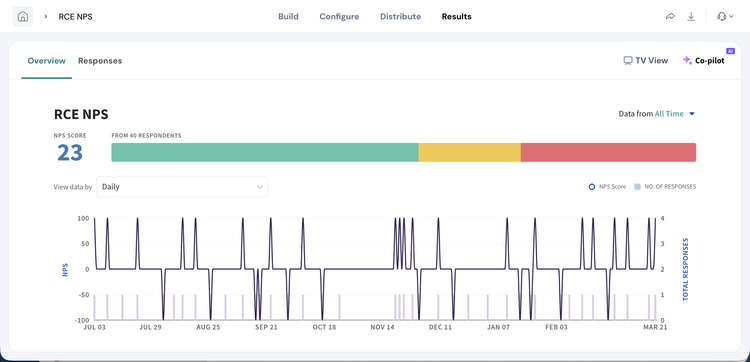Click the Total Responses axis title
750x362 pixels.
pos(685,269)
